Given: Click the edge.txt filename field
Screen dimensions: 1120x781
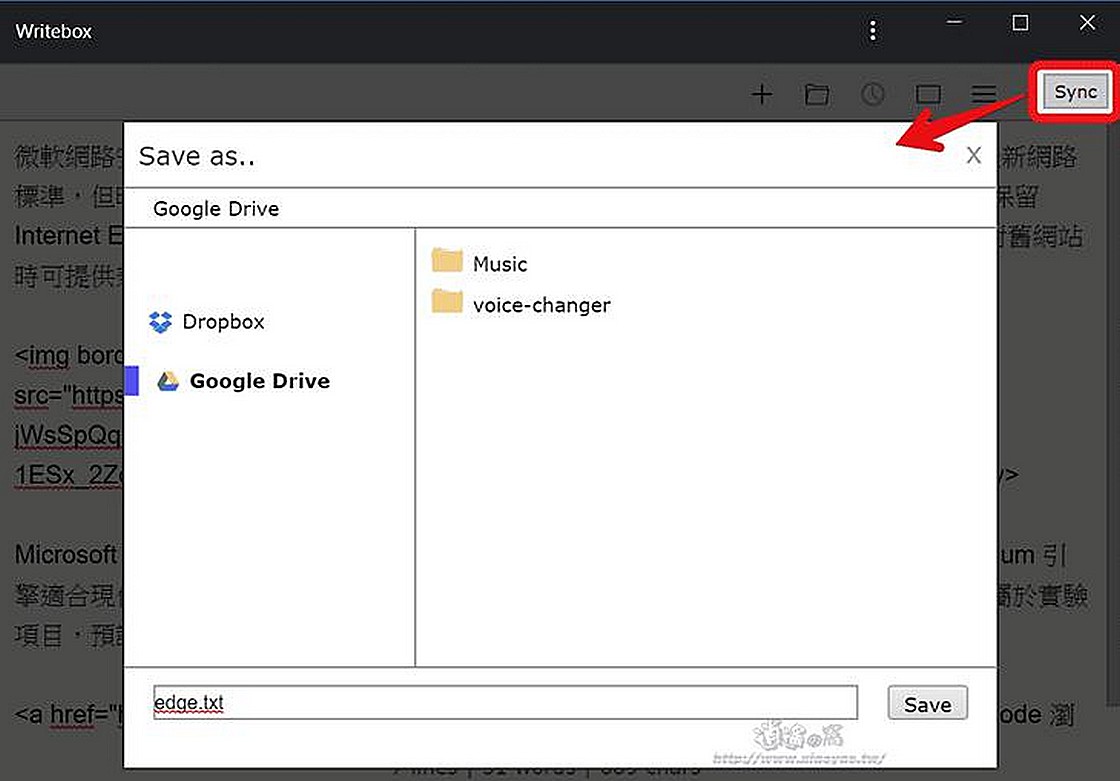Looking at the screenshot, I should [x=505, y=702].
